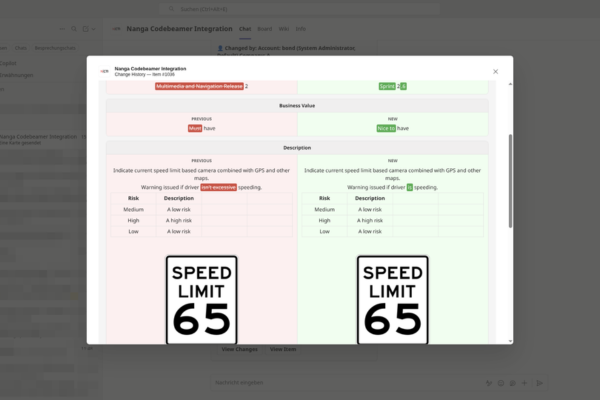Click the 'Risk' column header in previous table
600x400 pixels.
click(x=134, y=198)
